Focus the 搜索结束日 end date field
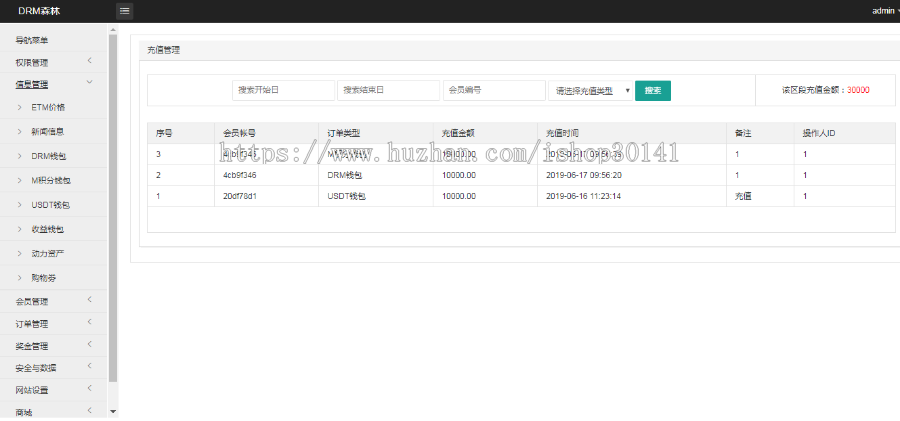 (x=389, y=90)
